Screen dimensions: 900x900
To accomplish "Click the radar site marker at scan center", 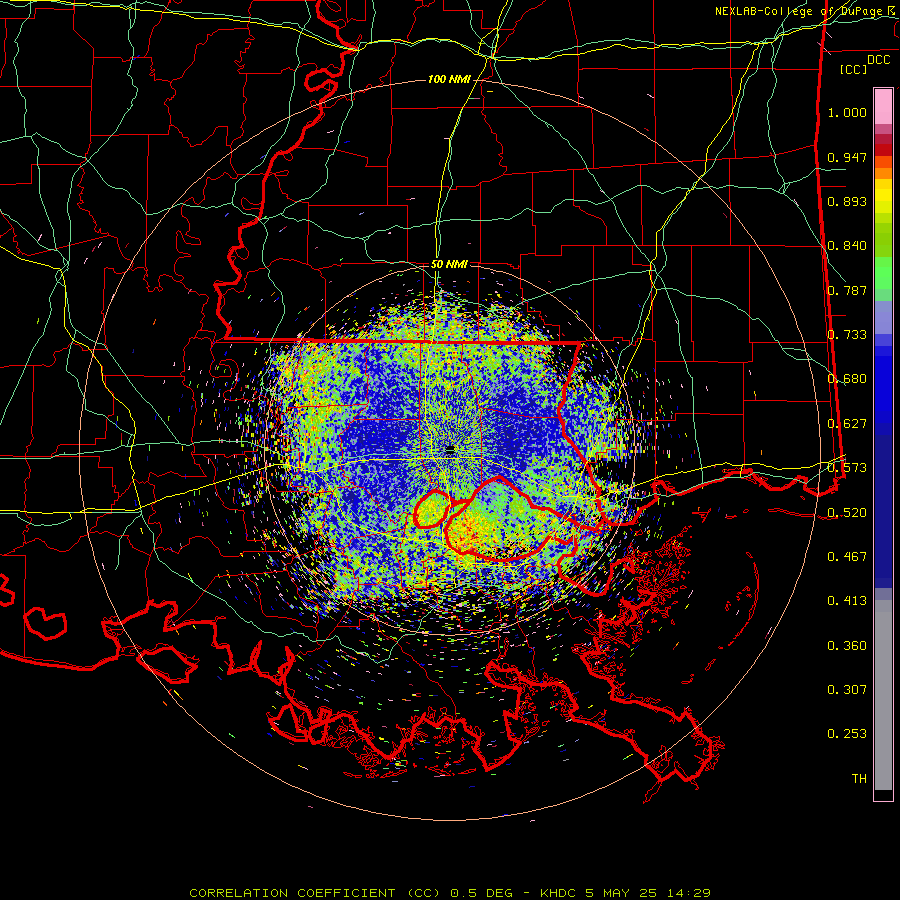I will [x=450, y=449].
